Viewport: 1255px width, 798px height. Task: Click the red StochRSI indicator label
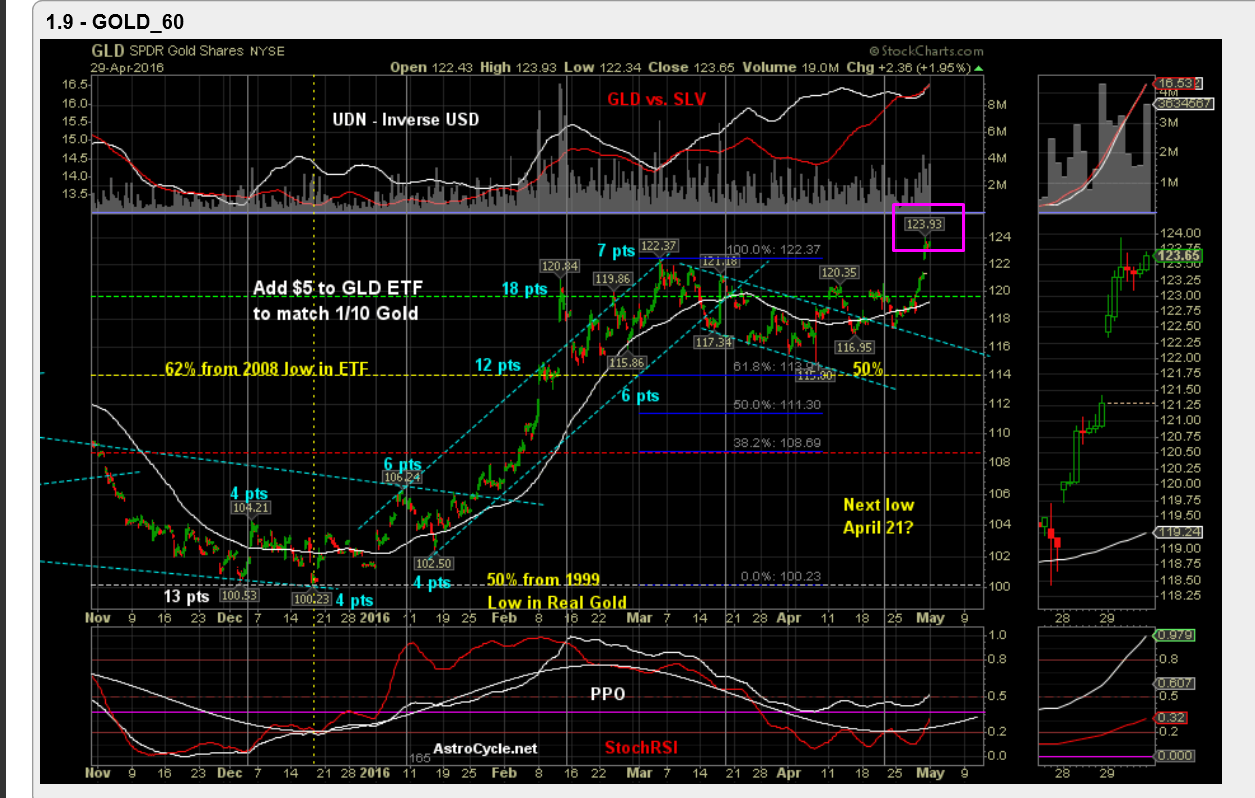pos(642,748)
